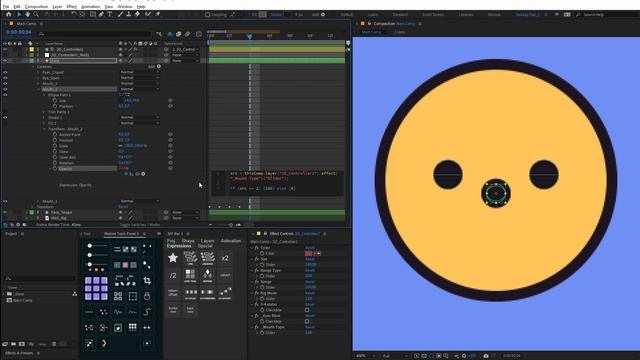
Task: Click the purple anchor grid in Motion Tools
Action: click(x=96, y=288)
